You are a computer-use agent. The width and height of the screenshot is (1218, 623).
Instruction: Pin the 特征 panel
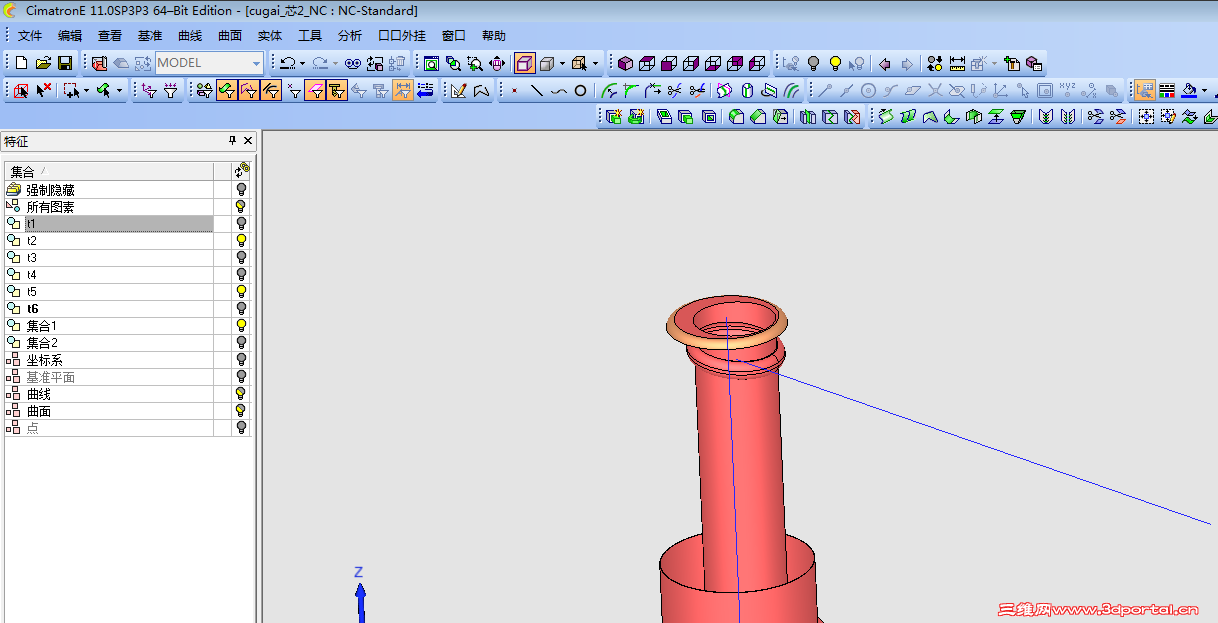[233, 141]
